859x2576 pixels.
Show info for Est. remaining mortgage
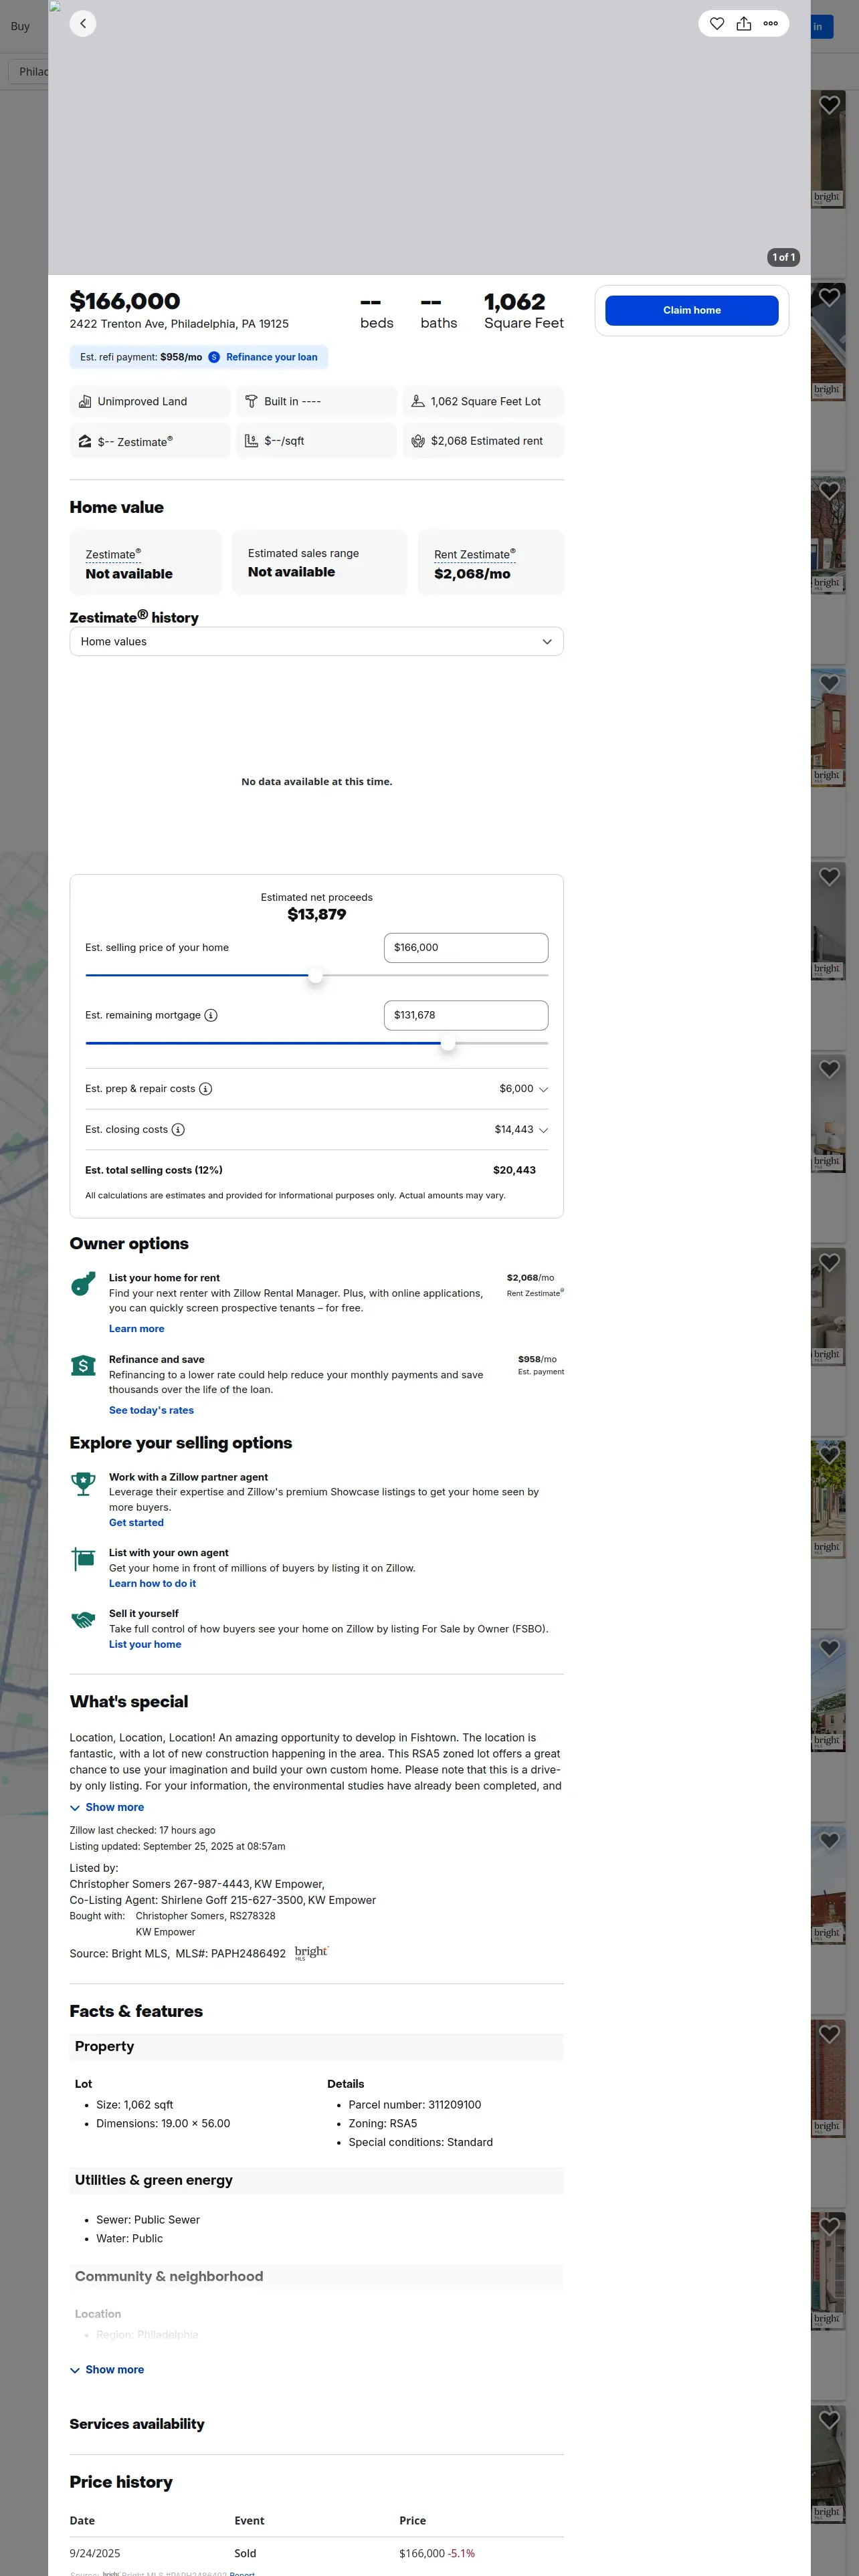point(211,1015)
